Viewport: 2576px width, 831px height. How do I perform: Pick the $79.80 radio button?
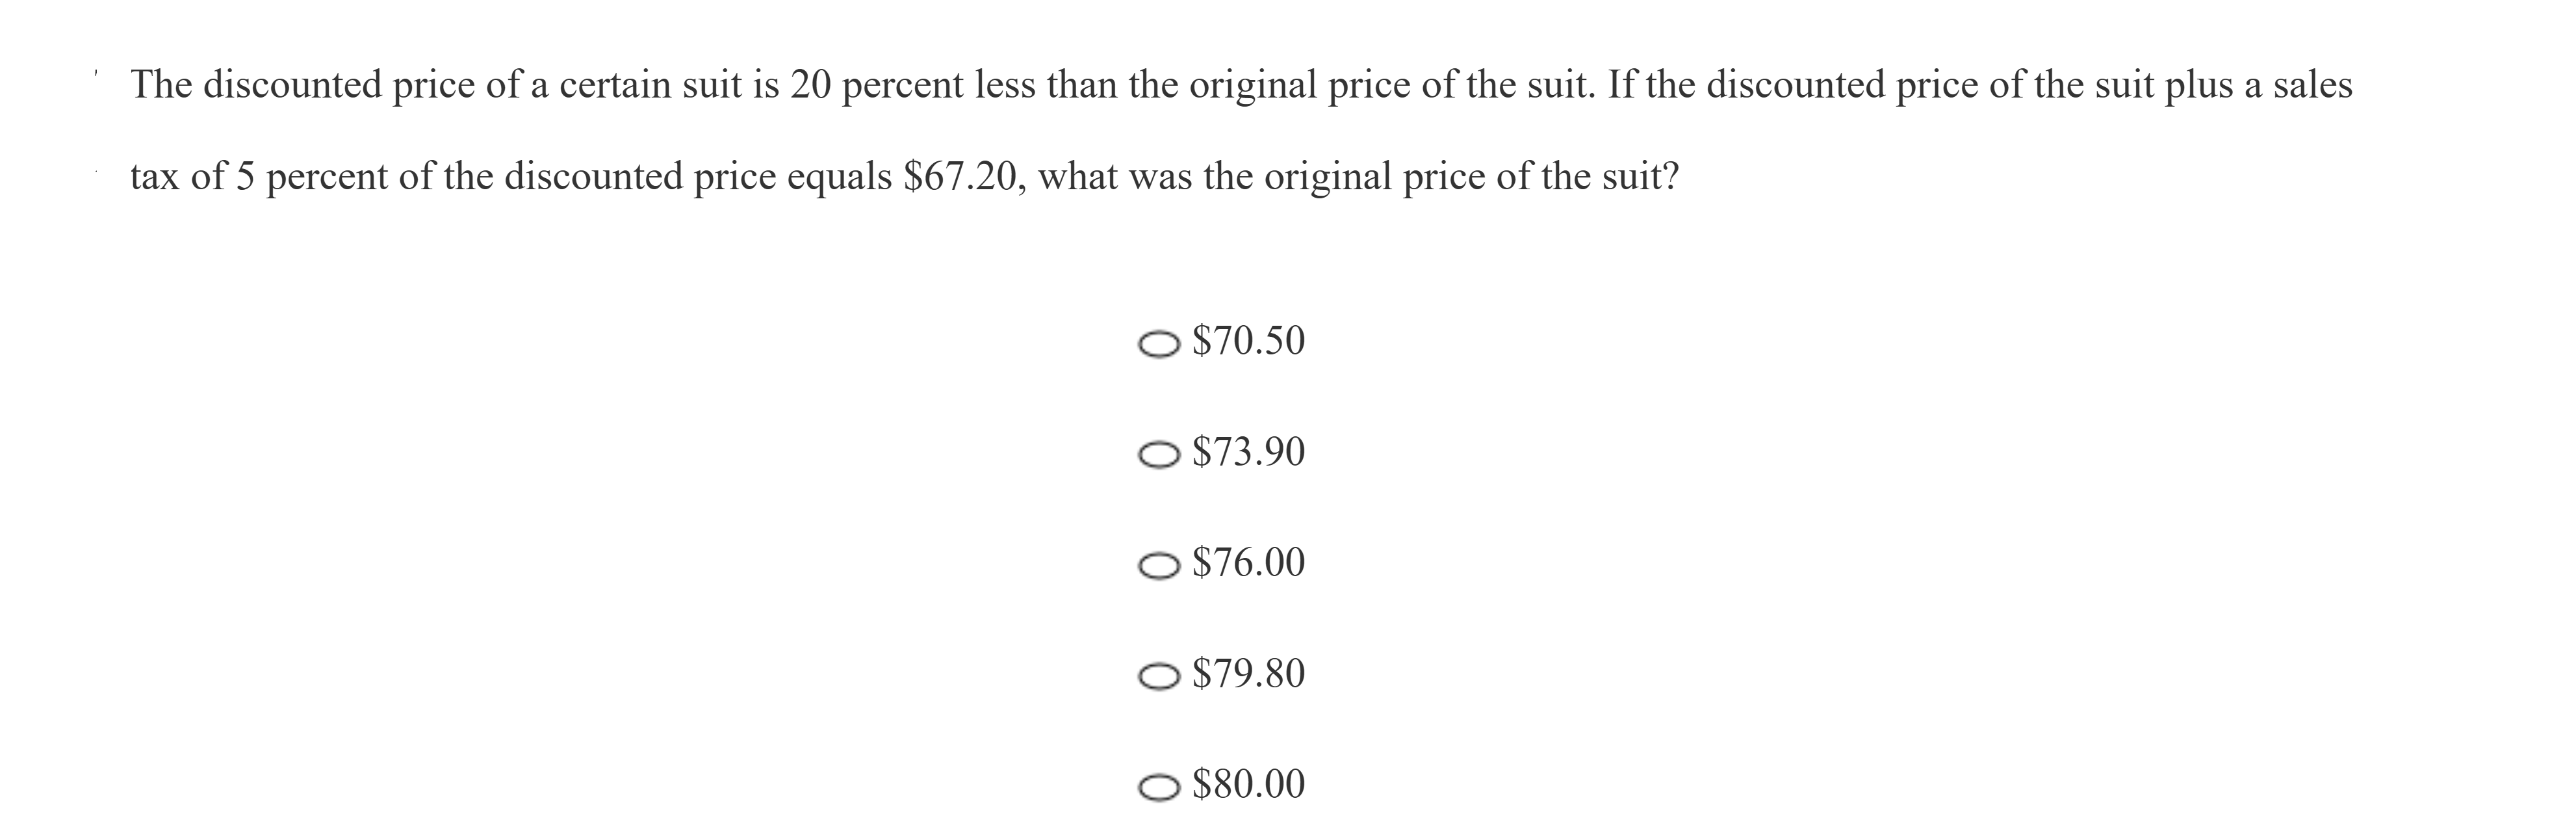point(1159,677)
